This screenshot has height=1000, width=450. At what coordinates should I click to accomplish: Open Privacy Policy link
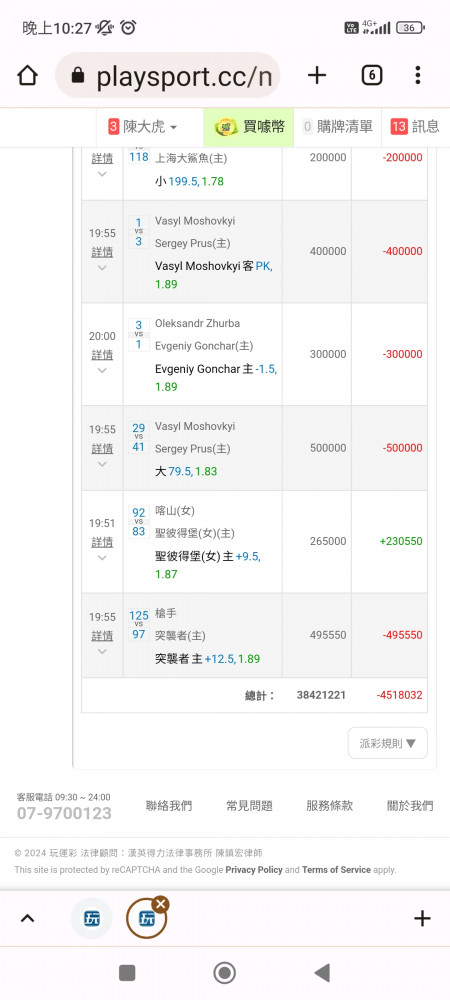point(254,870)
